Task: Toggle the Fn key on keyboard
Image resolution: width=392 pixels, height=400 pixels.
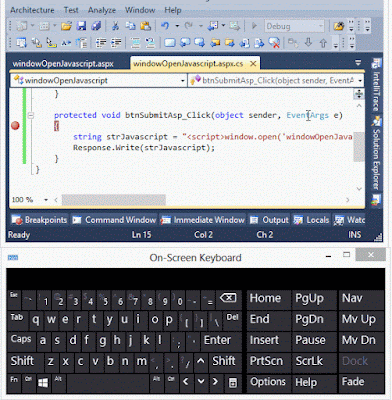Action: pos(14,382)
